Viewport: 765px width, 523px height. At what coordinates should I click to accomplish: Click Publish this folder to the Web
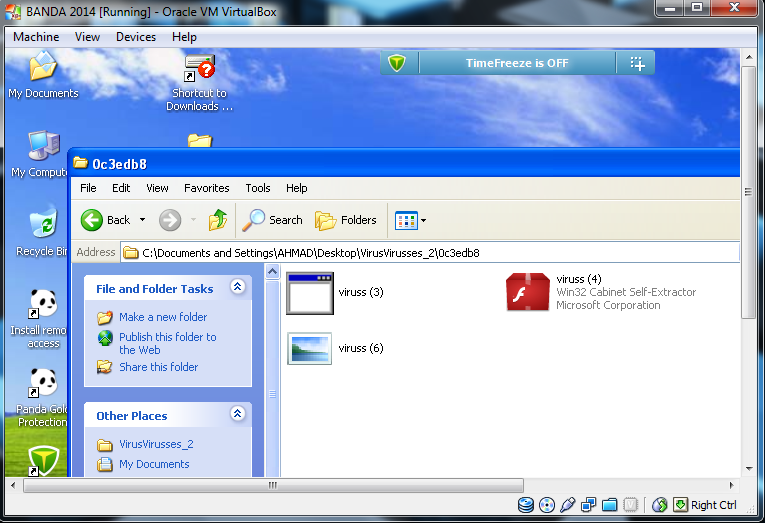pyautogui.click(x=167, y=343)
